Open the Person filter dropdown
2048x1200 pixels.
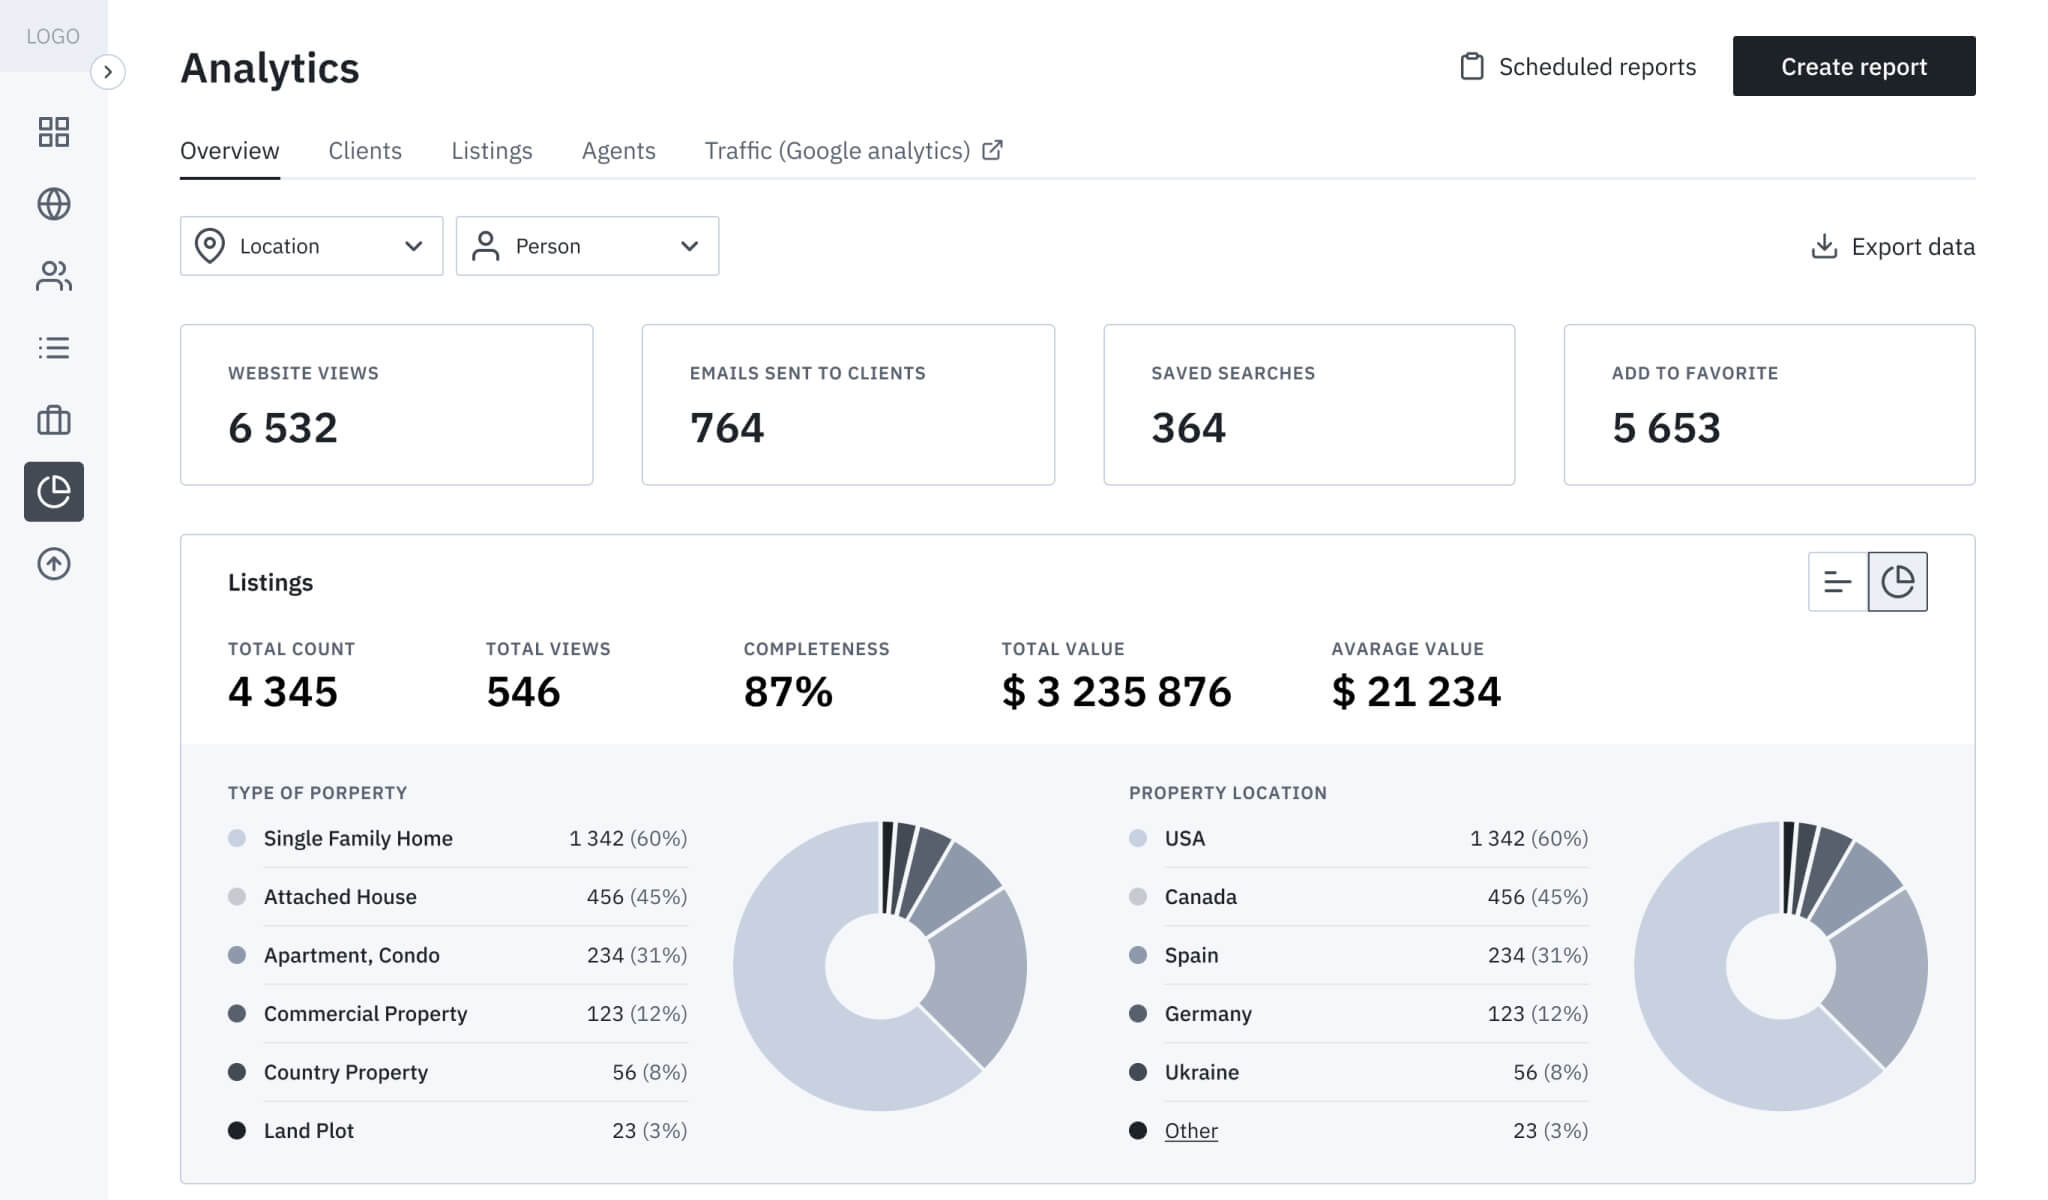click(x=587, y=246)
